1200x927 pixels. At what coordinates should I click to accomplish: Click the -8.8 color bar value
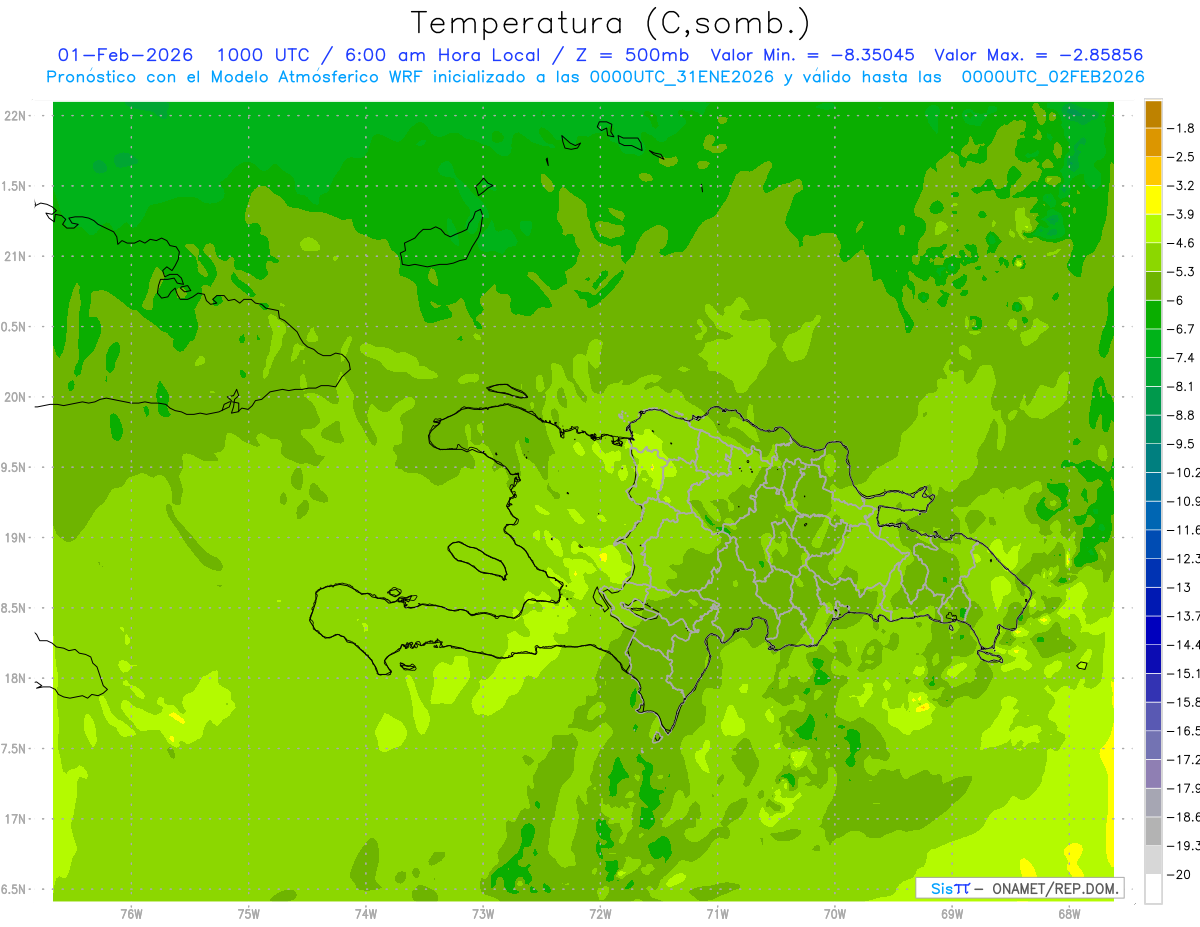tap(1182, 415)
